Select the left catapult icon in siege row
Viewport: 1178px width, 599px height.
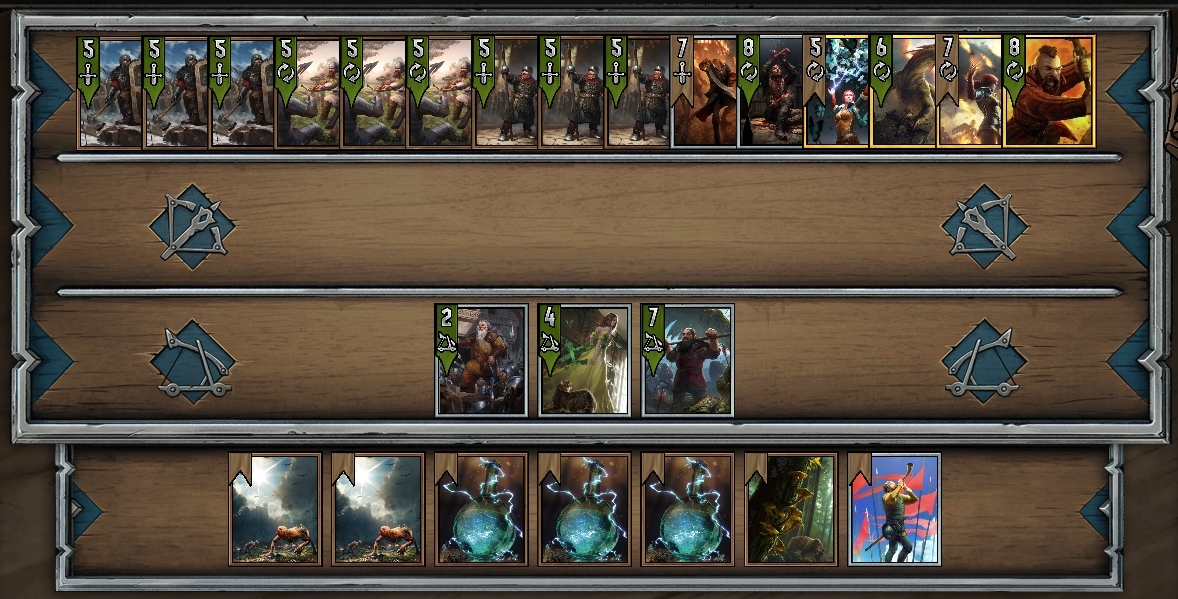click(192, 362)
